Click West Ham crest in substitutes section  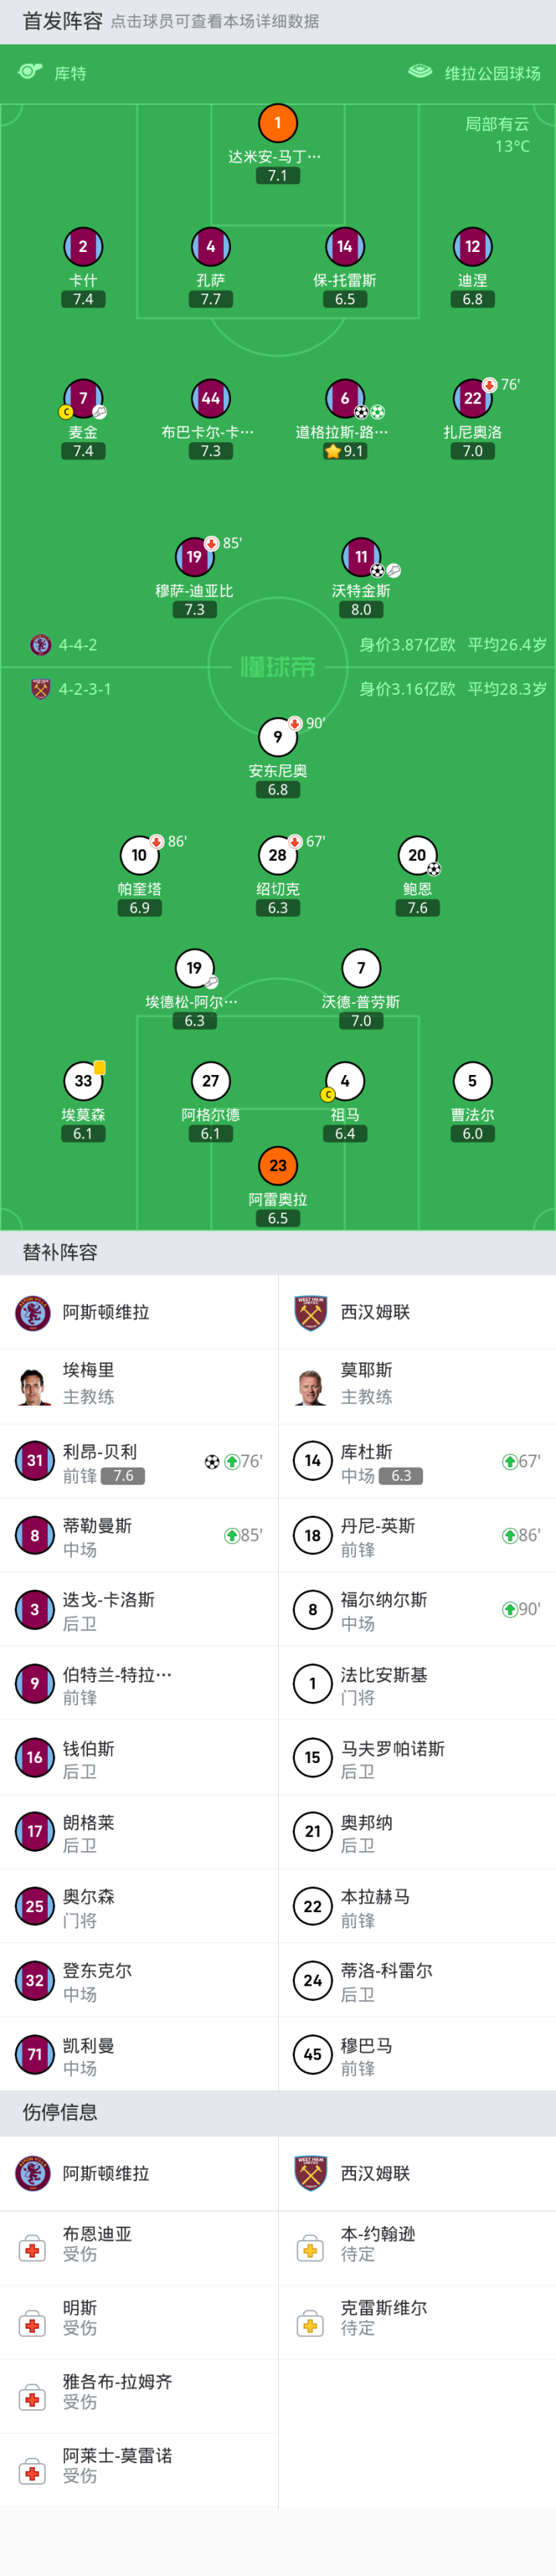click(311, 1312)
